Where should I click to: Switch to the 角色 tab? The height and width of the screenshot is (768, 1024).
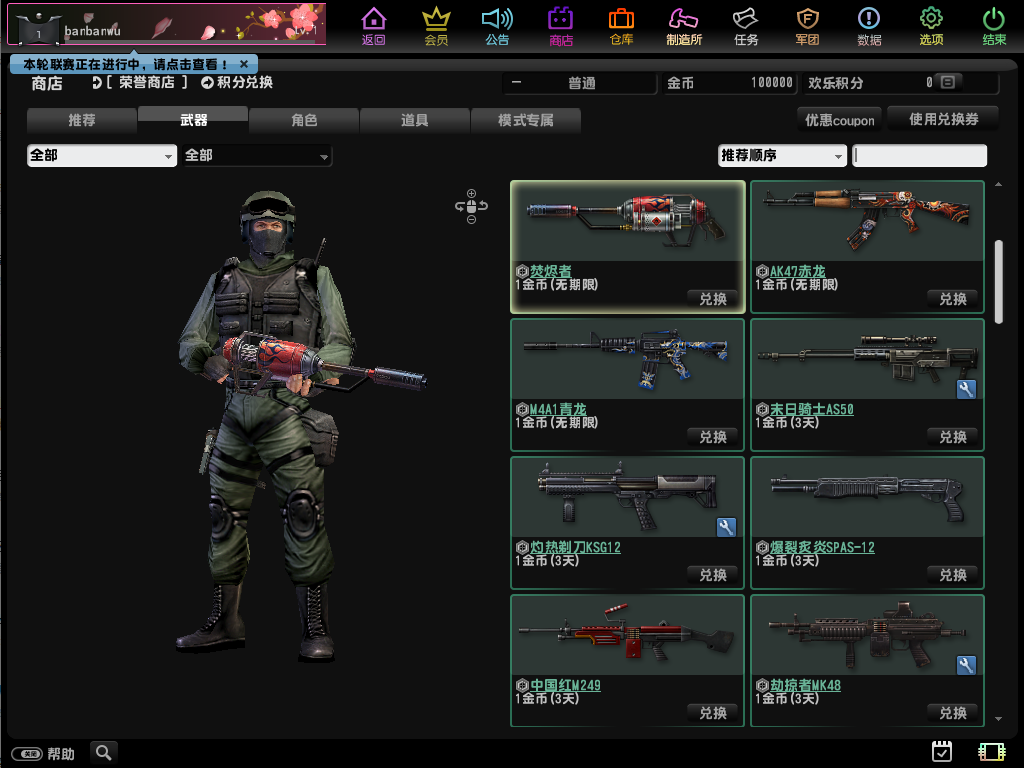click(x=304, y=121)
